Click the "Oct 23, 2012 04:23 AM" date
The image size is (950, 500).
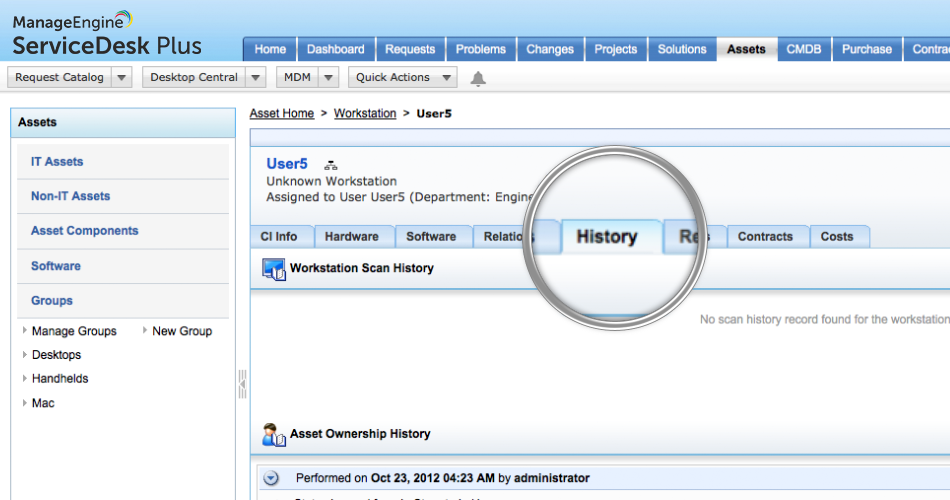pyautogui.click(x=433, y=478)
